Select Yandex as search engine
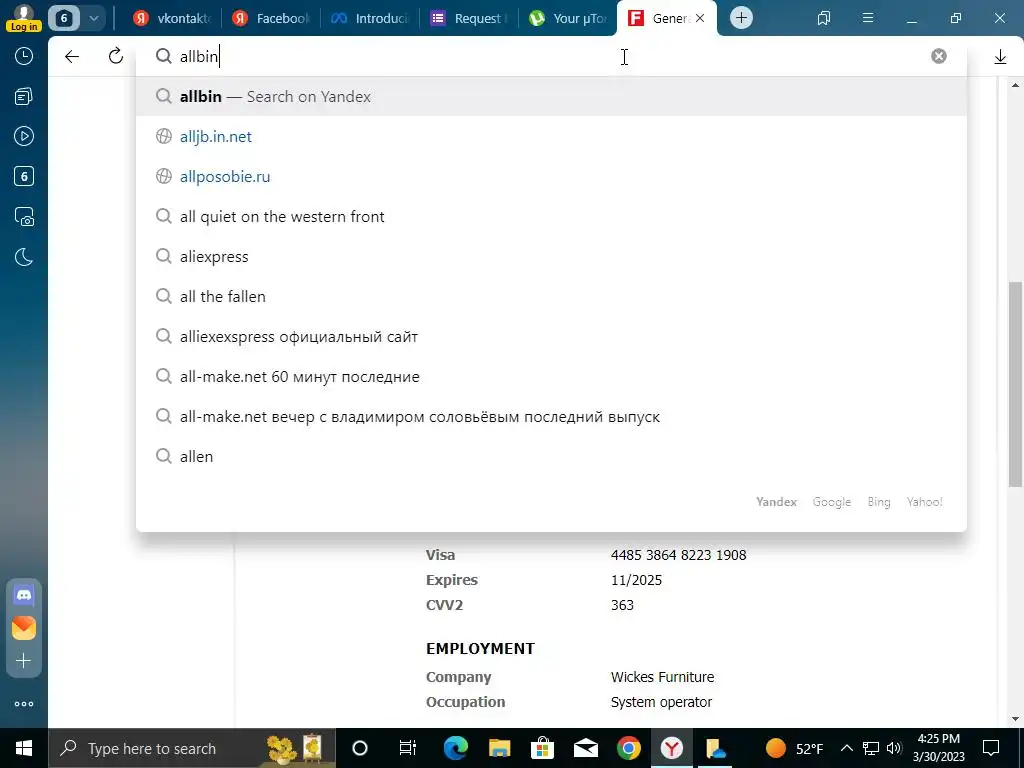 [x=776, y=502]
